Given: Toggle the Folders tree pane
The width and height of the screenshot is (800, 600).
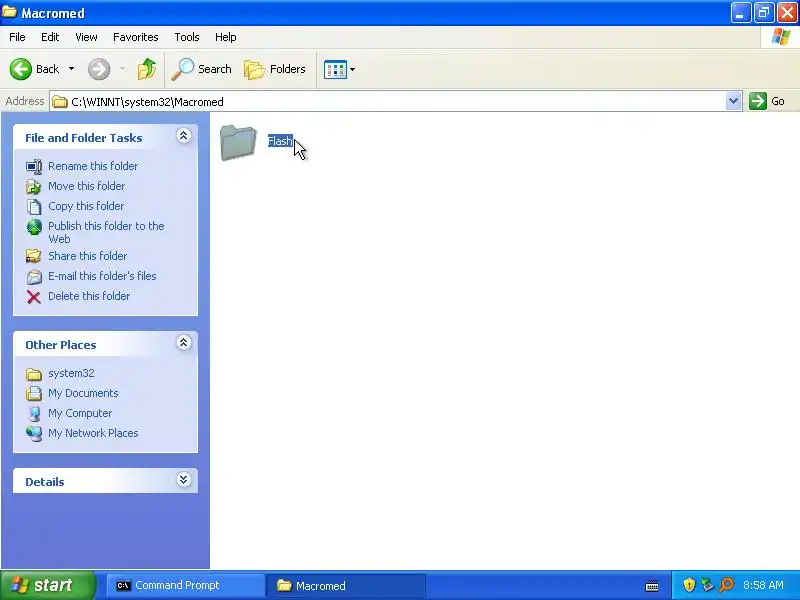Looking at the screenshot, I should (275, 69).
